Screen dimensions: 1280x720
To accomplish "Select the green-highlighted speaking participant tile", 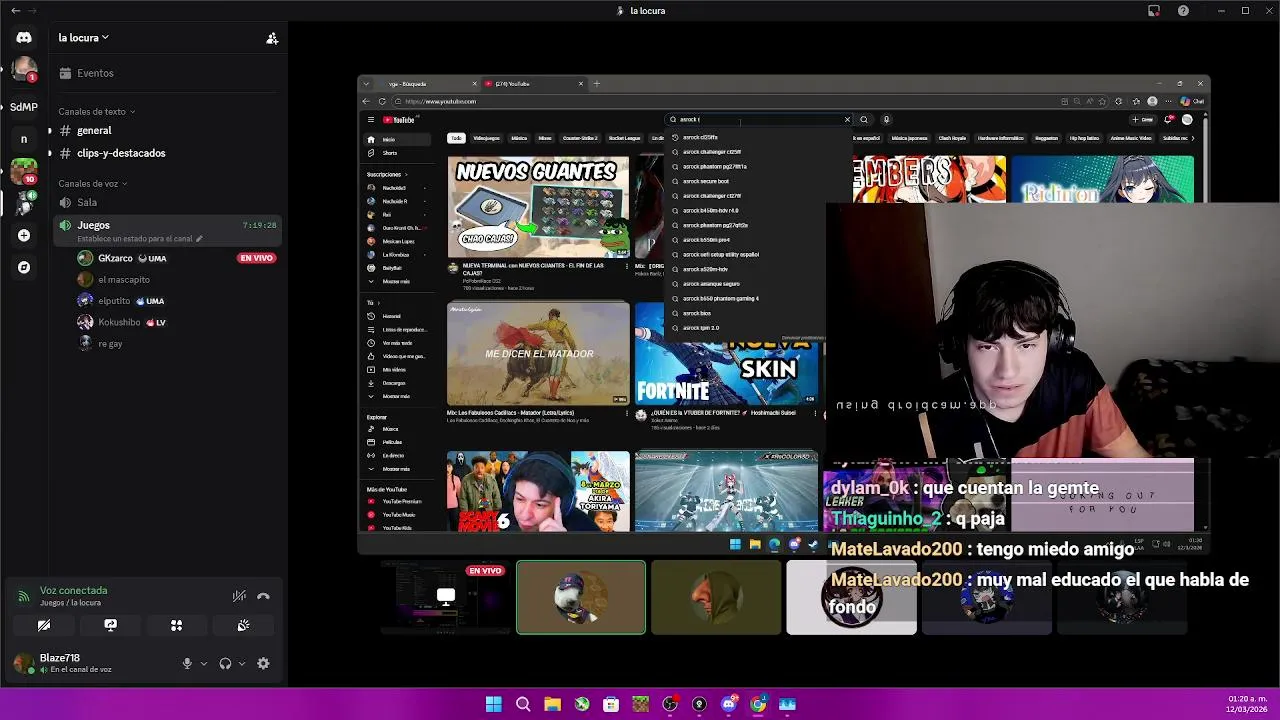I will pos(581,598).
